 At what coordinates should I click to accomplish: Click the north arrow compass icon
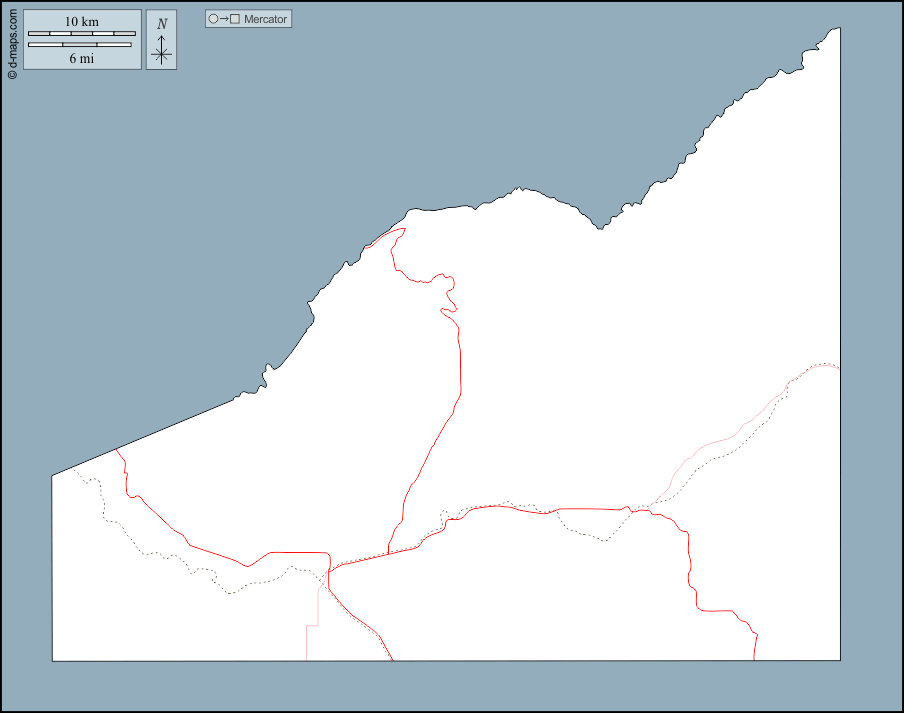point(161,41)
